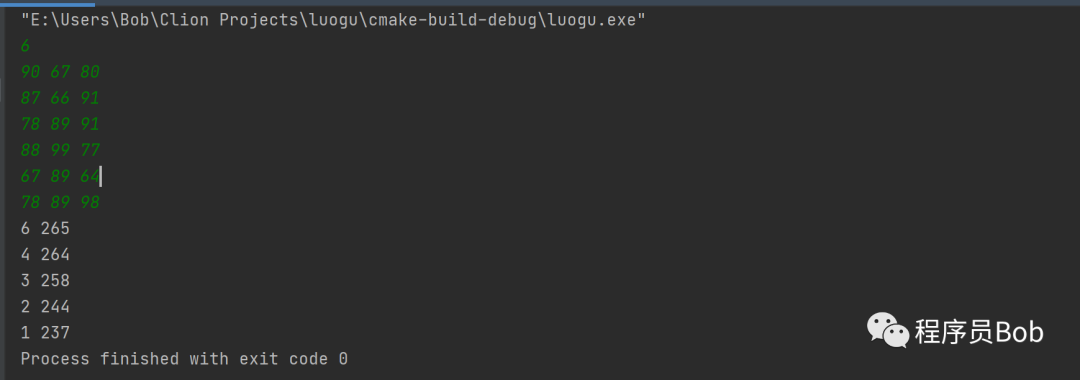Click the WeChat logo in the watermark
The image size is (1080, 380).
[x=888, y=330]
